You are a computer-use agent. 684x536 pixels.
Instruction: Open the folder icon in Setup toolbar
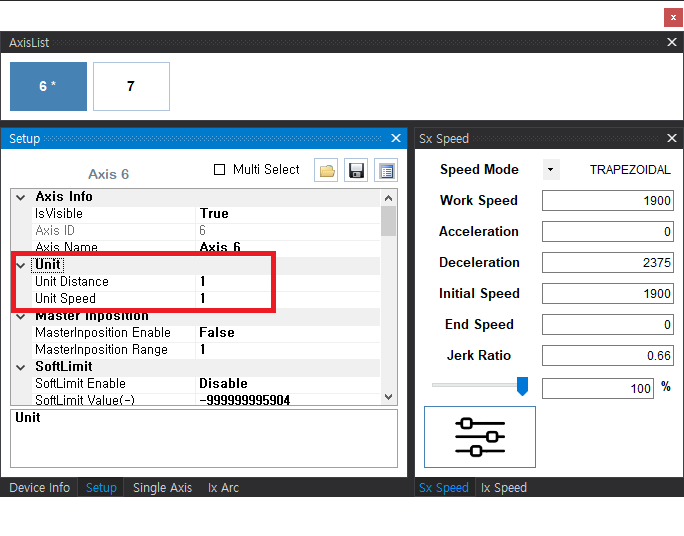(327, 171)
